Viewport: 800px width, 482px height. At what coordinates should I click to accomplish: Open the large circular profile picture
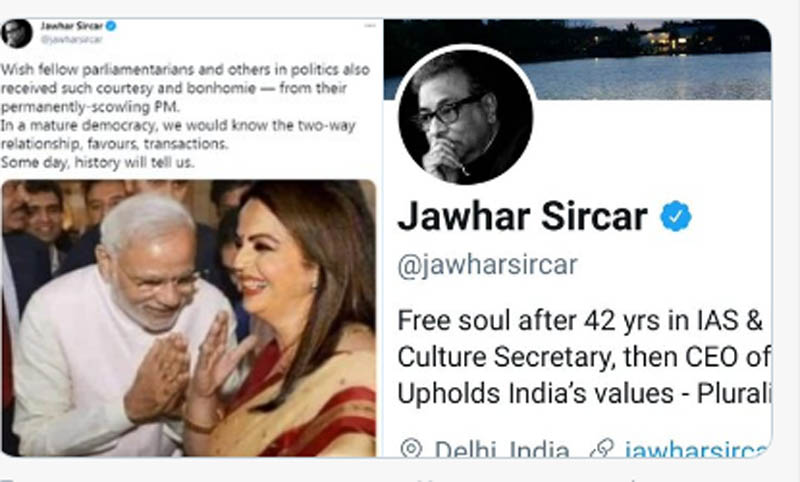465,116
